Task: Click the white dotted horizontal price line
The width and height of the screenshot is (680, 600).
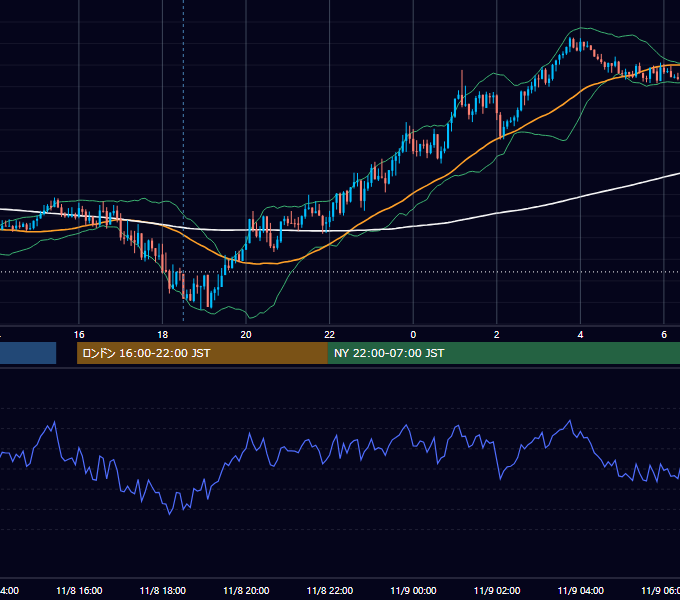Action: click(x=340, y=272)
